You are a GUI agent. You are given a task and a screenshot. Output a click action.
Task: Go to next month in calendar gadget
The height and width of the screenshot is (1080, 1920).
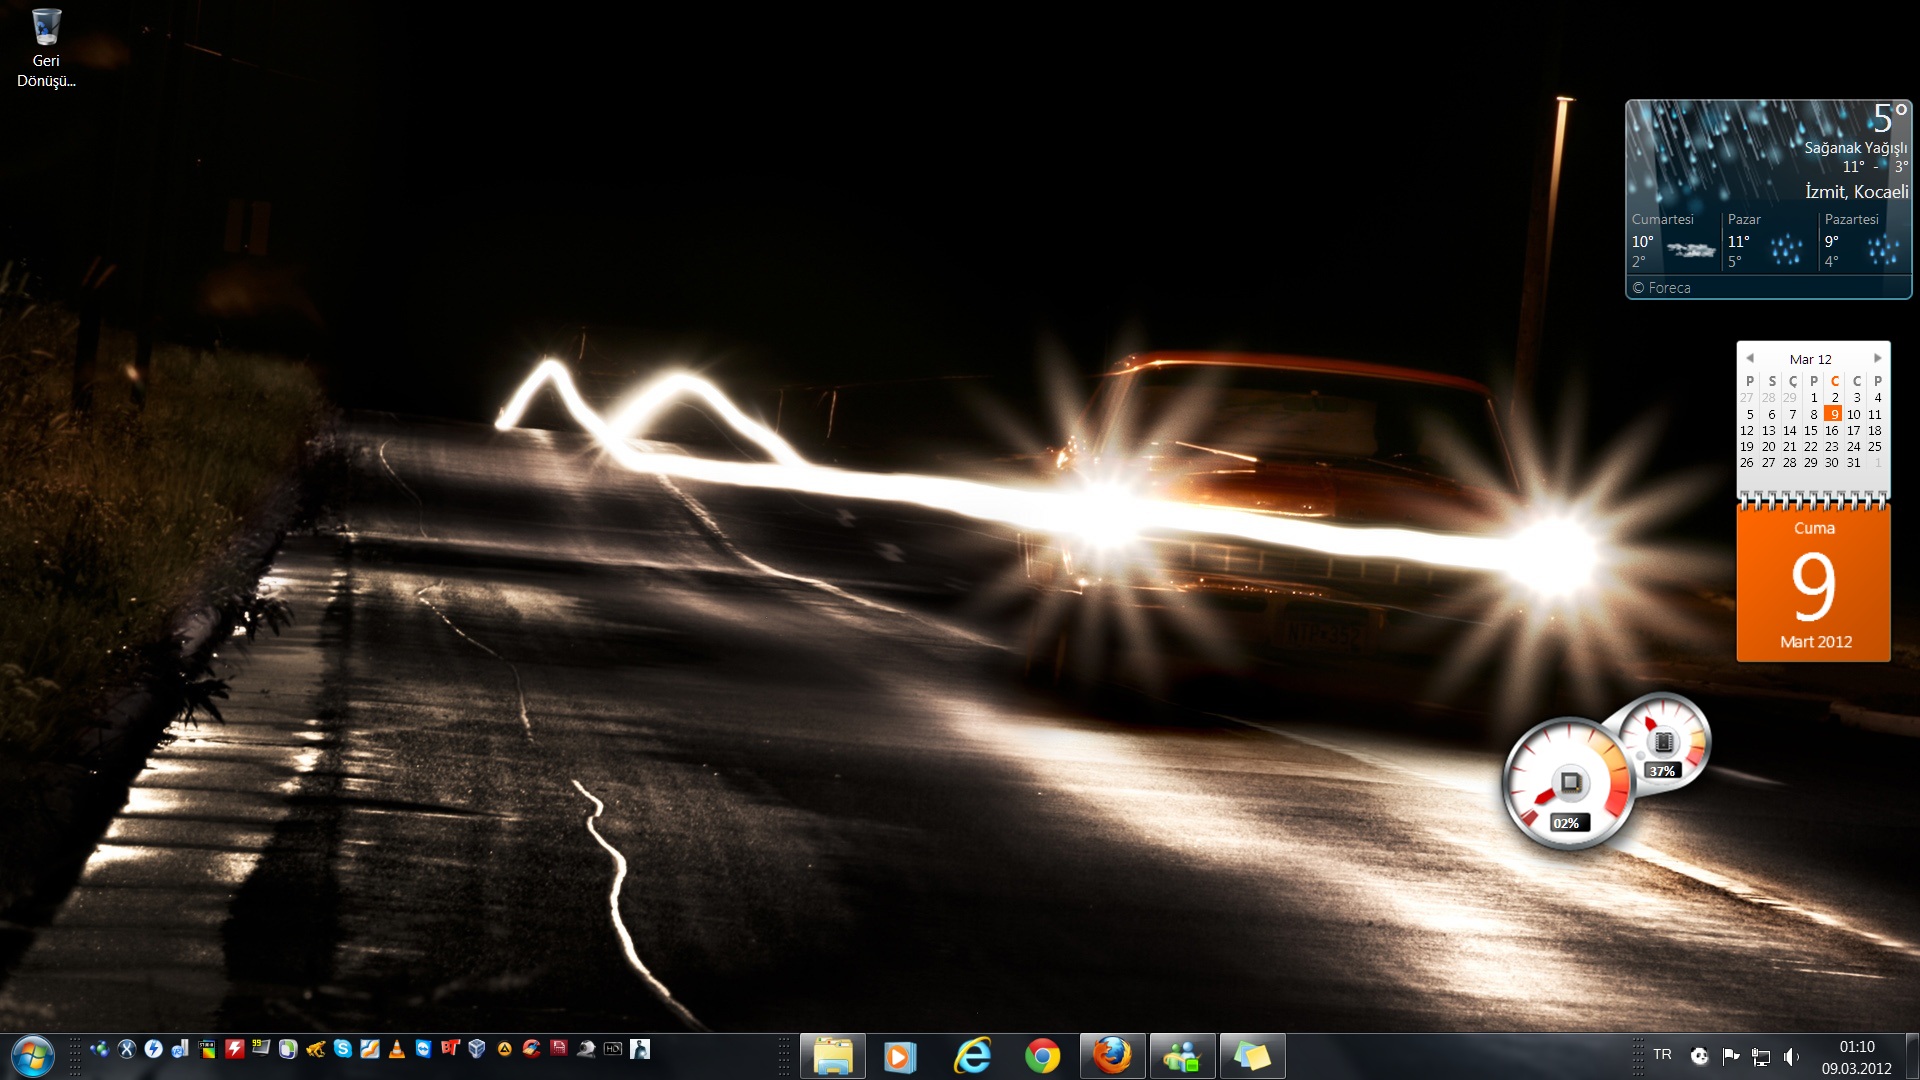(1877, 358)
